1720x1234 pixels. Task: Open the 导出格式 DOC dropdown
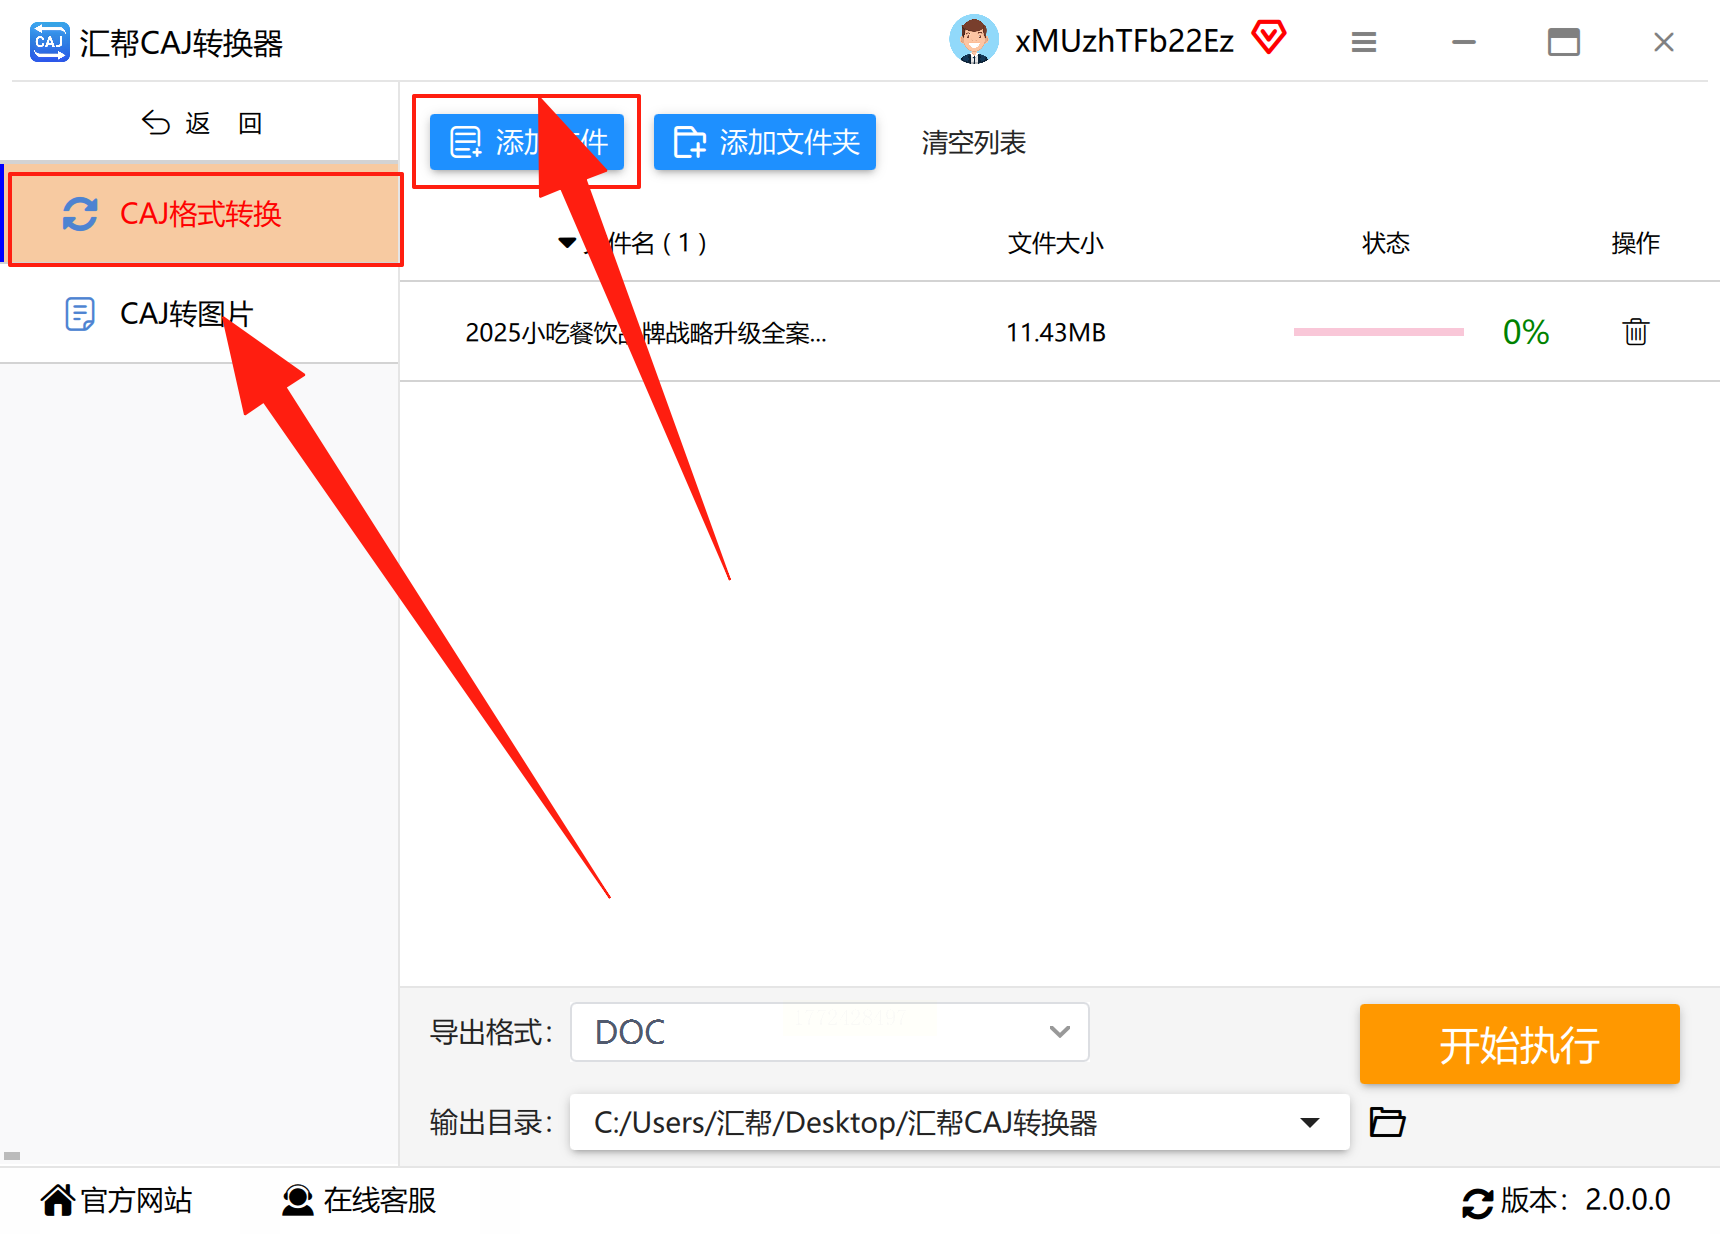(x=830, y=1032)
